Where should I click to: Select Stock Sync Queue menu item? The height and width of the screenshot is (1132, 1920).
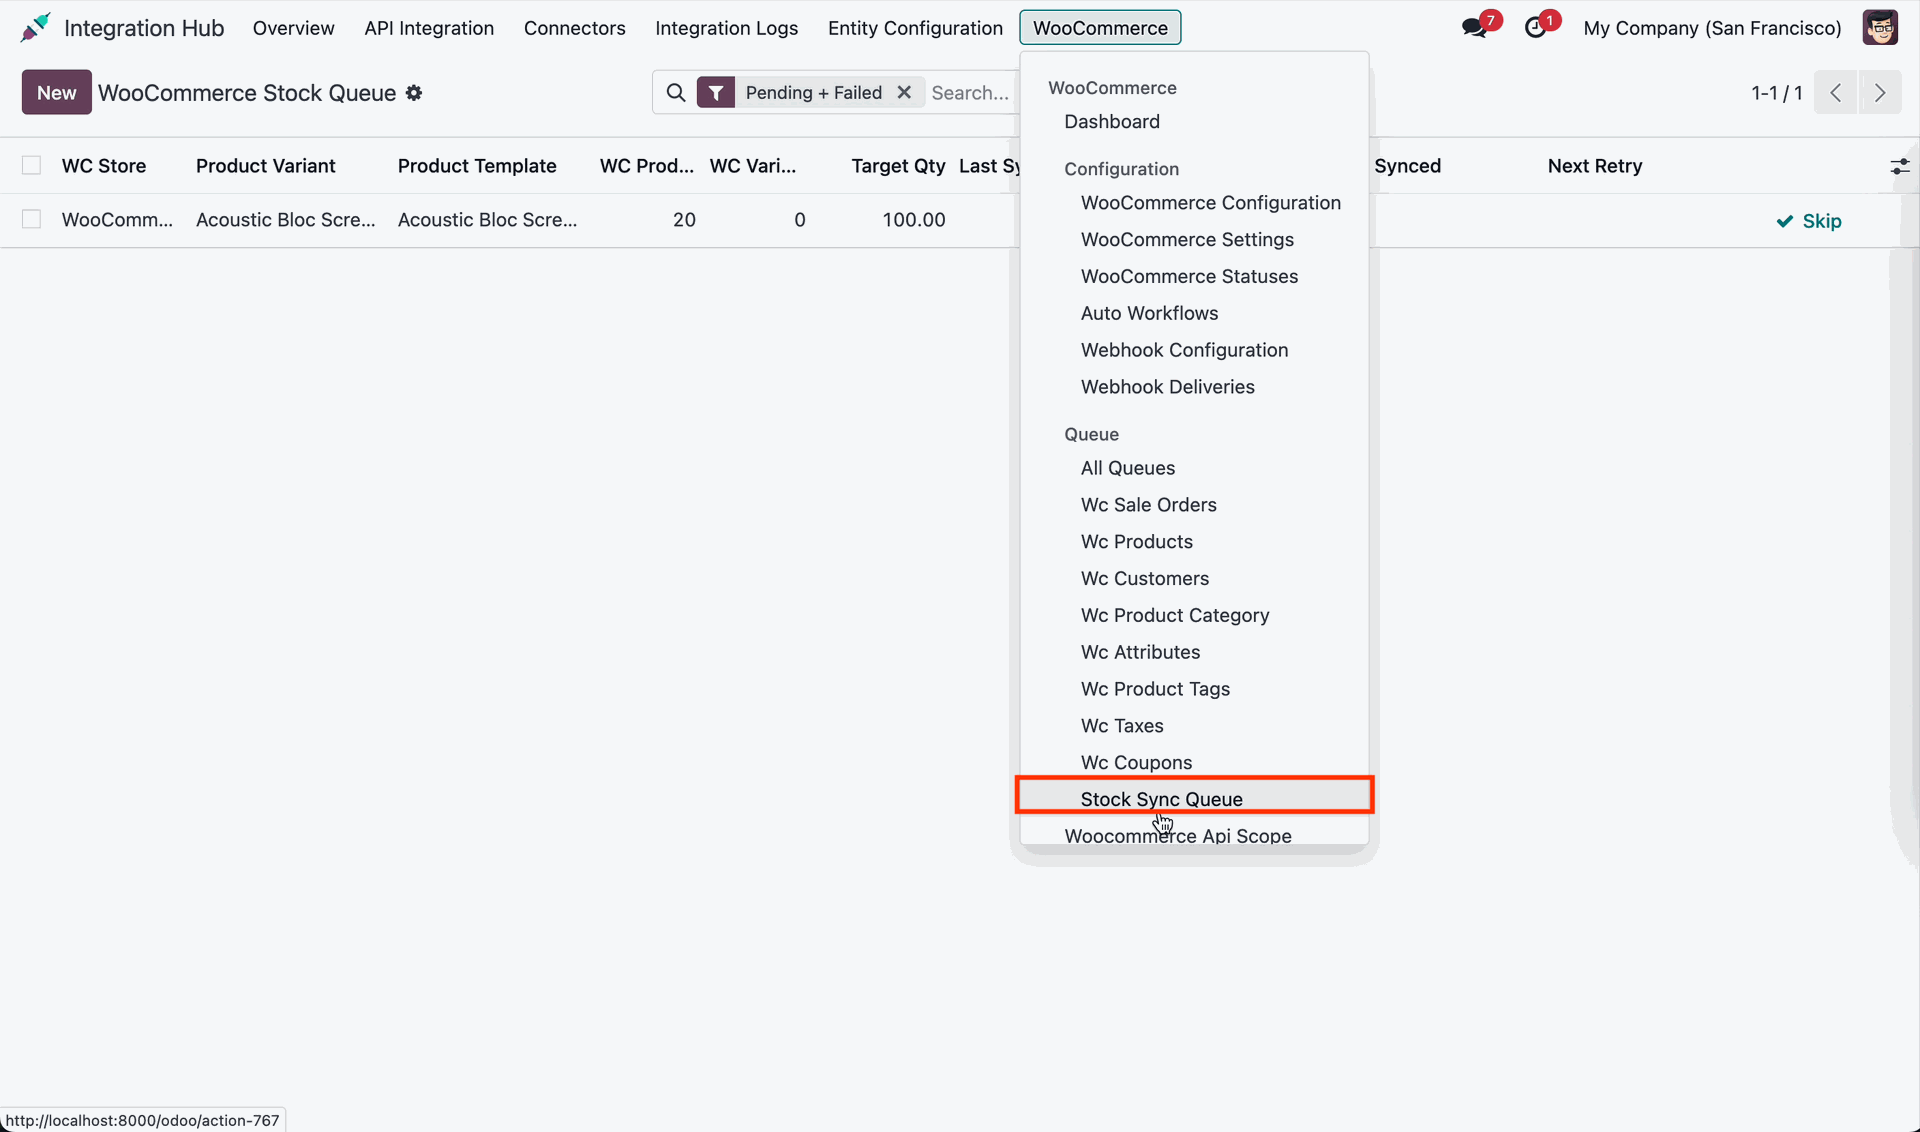(x=1194, y=799)
